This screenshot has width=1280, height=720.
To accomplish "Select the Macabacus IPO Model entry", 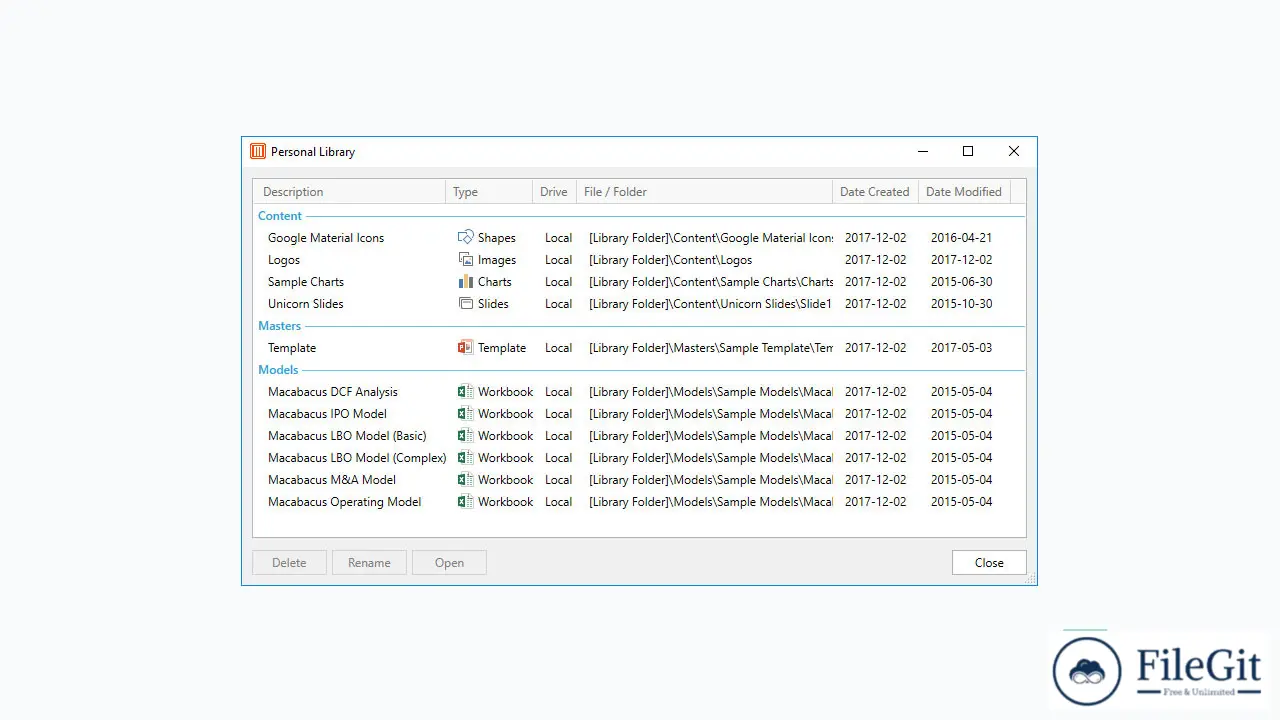I will 327,414.
